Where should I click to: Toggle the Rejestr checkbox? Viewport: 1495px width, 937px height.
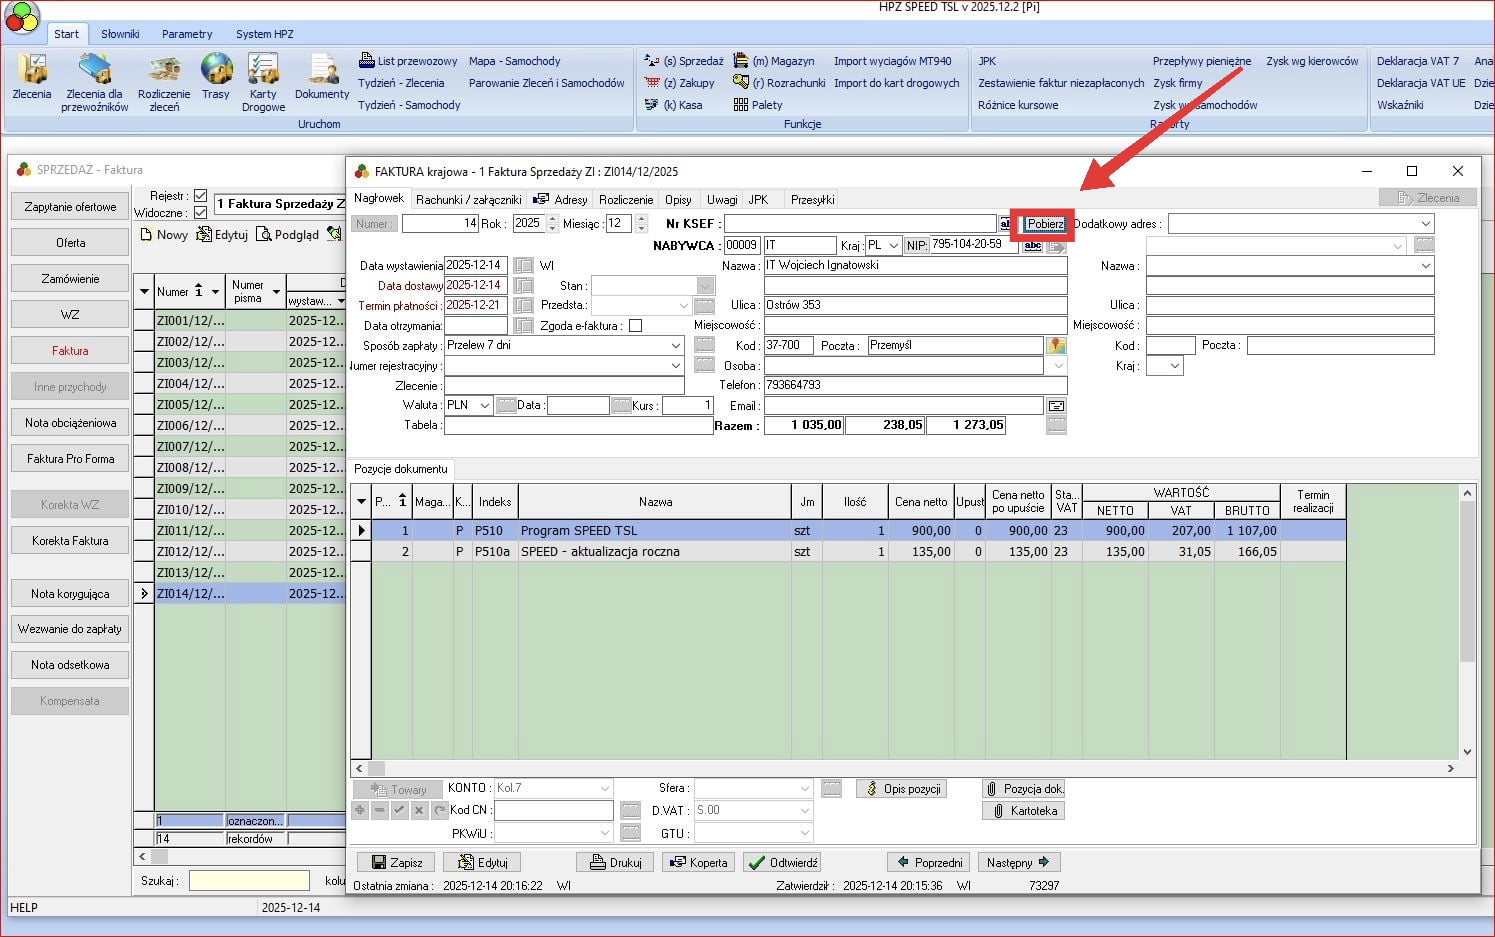click(x=200, y=196)
